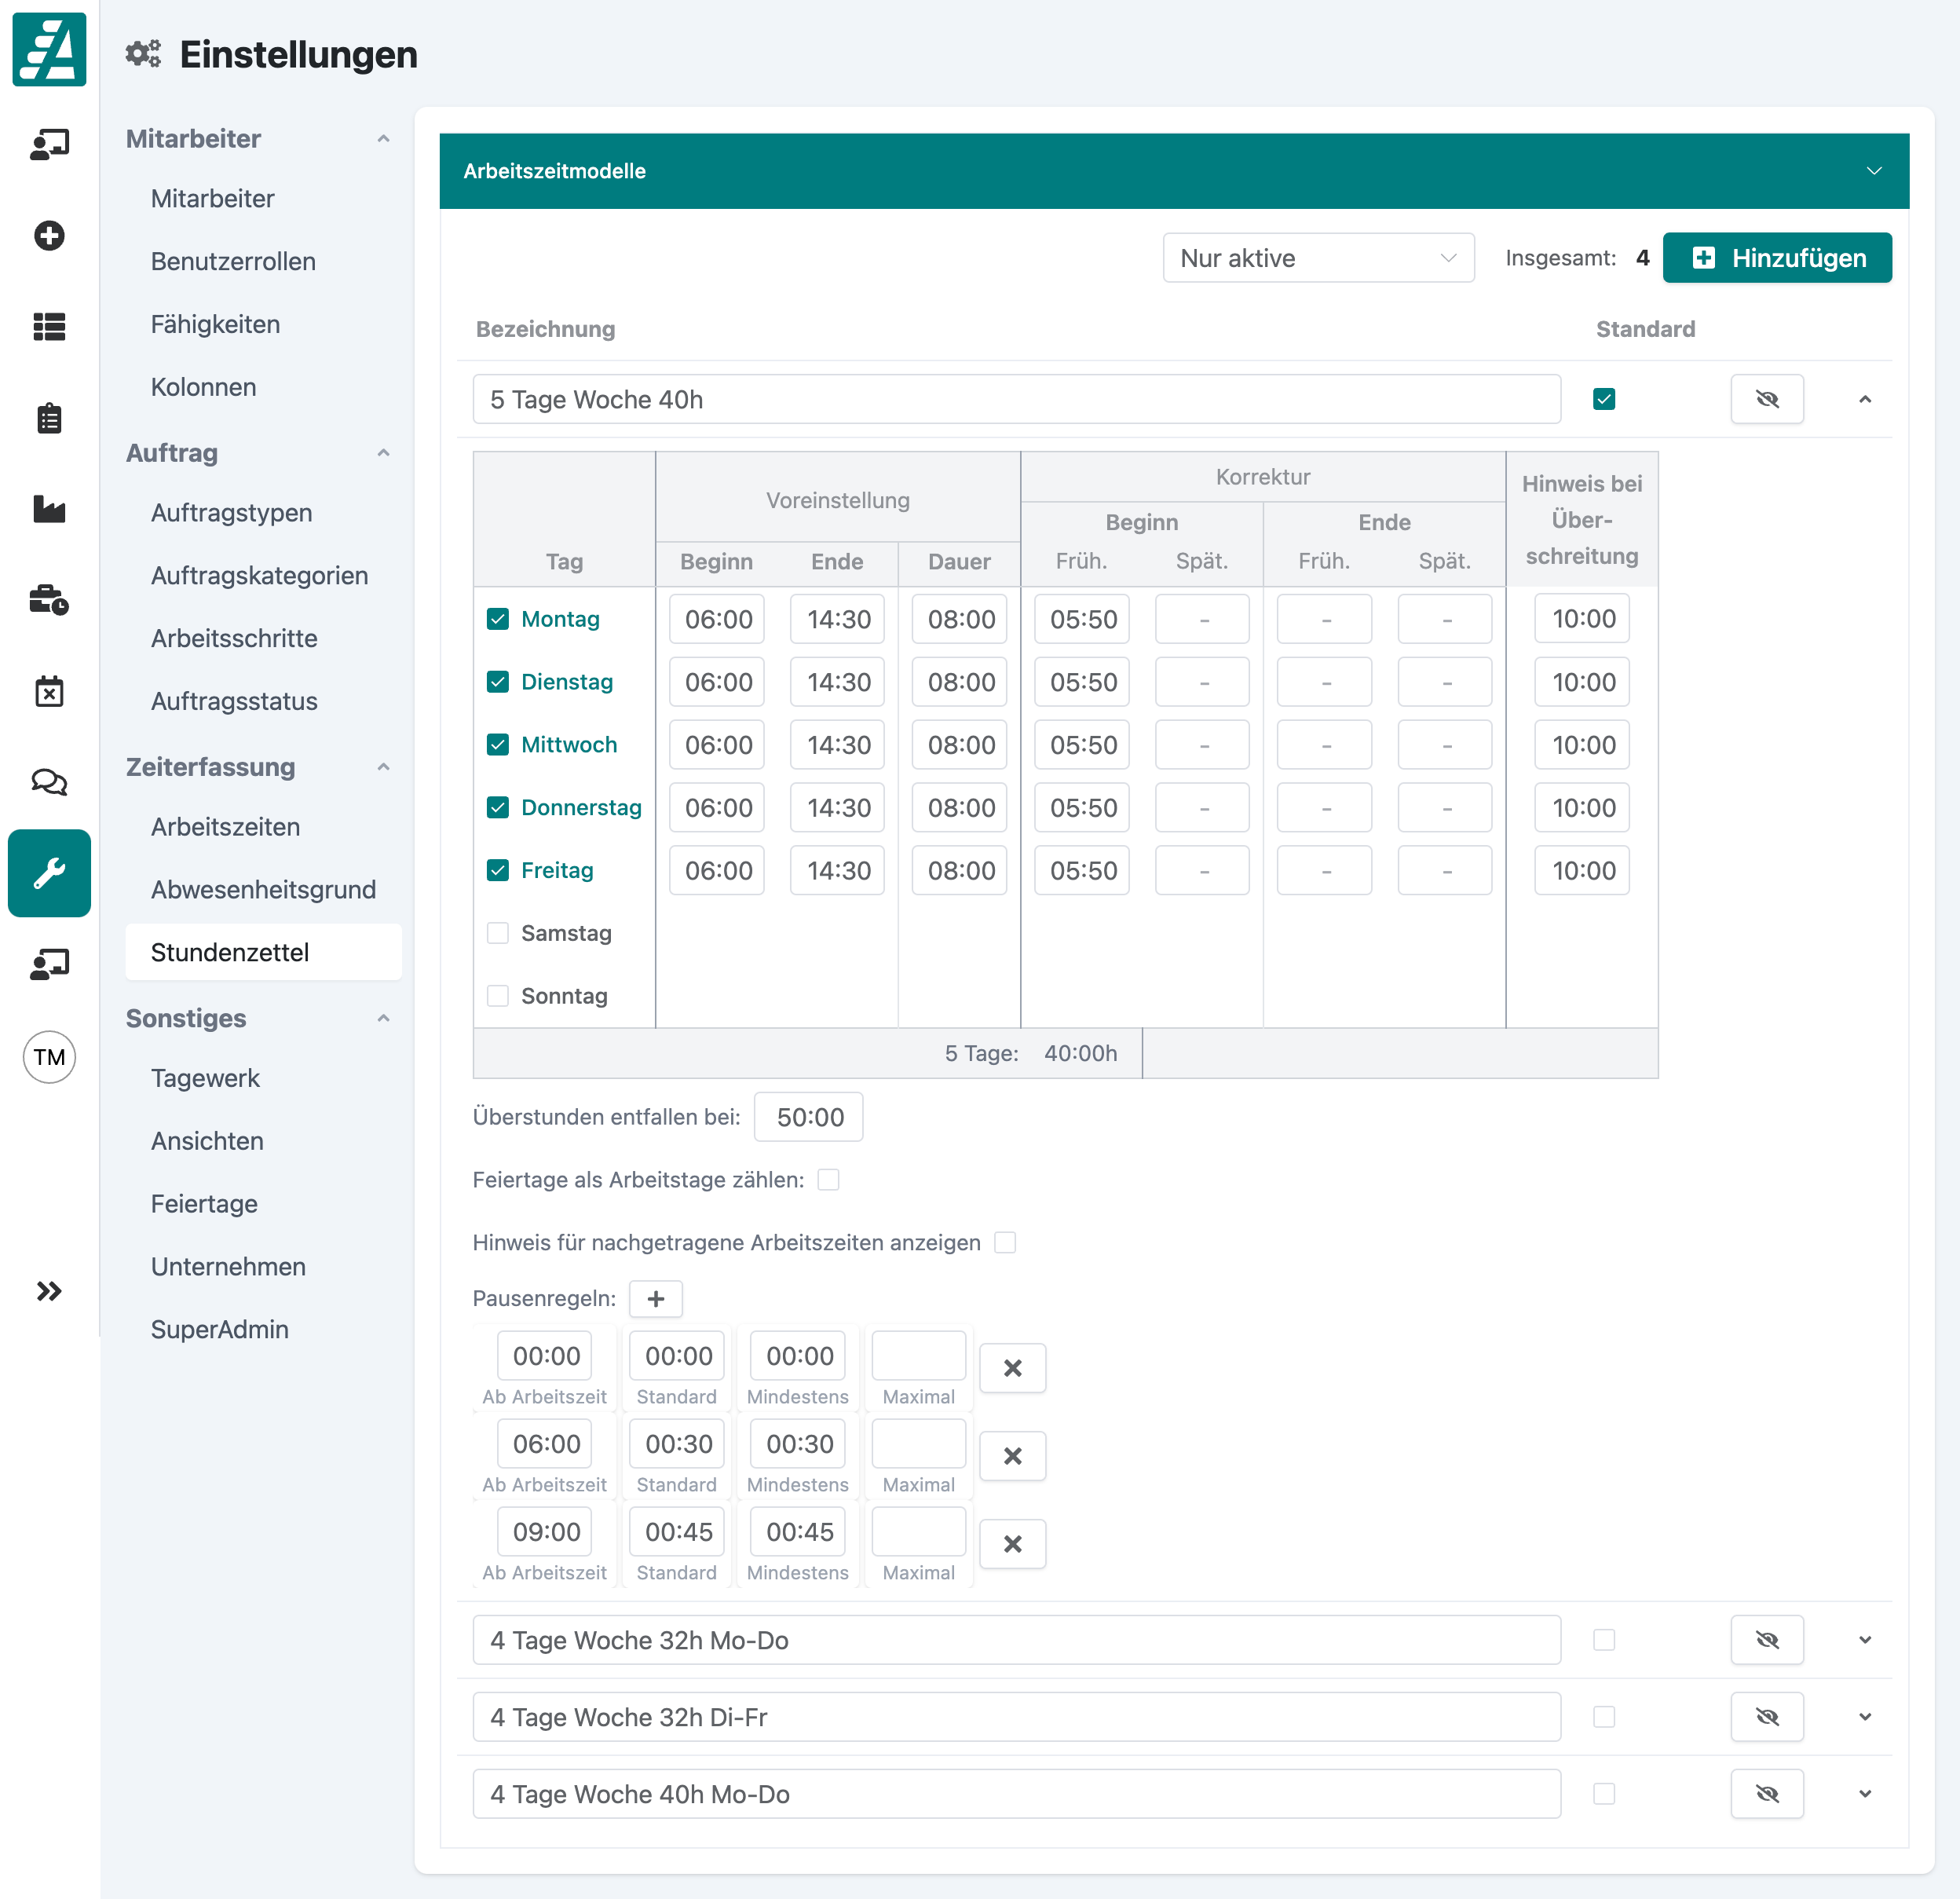Enable Samstag as a workday
The image size is (1960, 1899).
tap(498, 933)
